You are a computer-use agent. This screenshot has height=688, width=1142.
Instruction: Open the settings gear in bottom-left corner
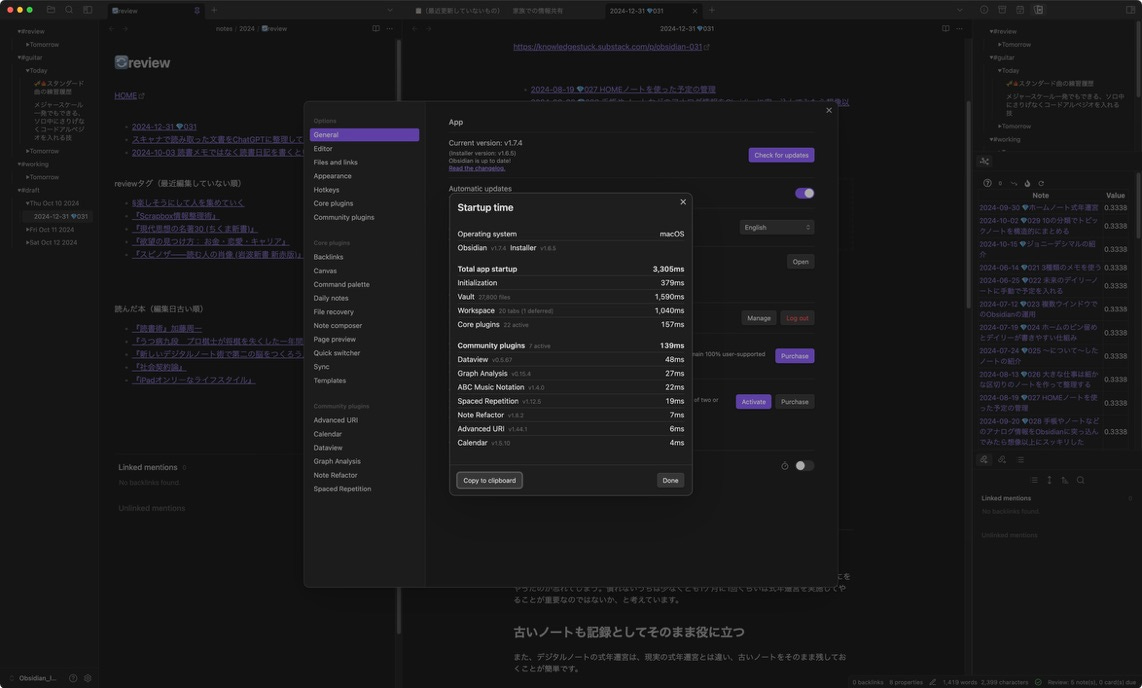tap(88, 678)
